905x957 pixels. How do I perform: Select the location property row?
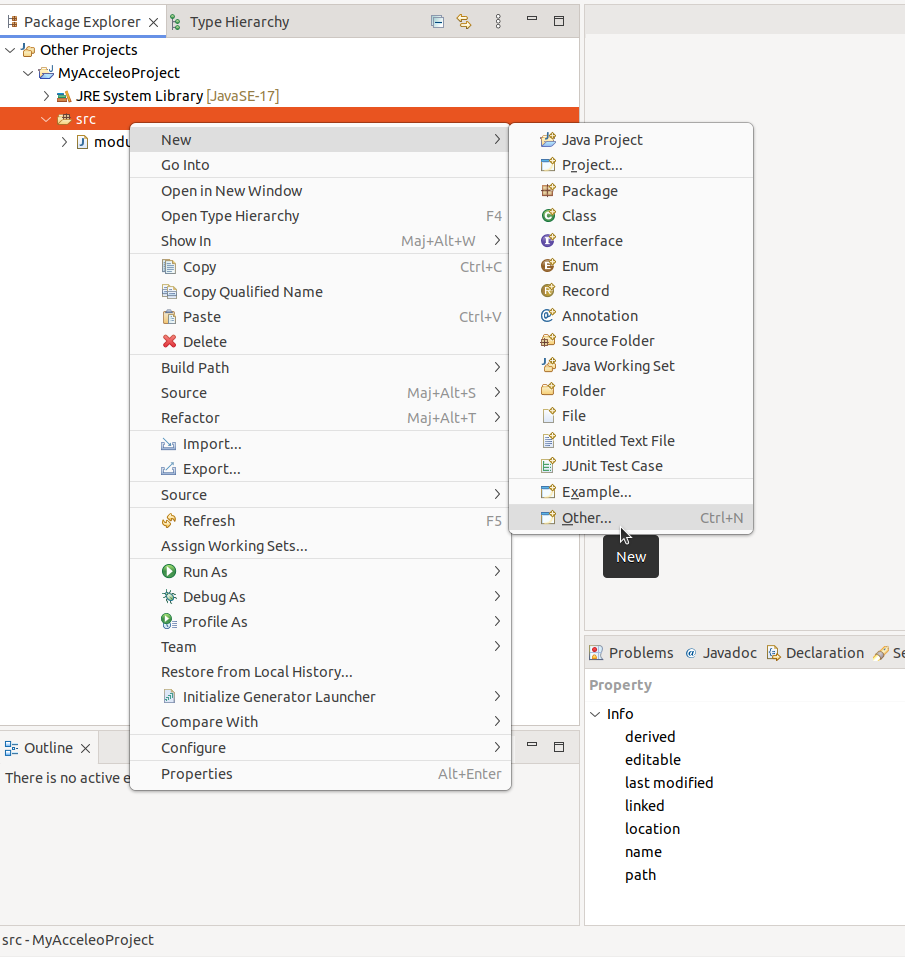click(652, 829)
